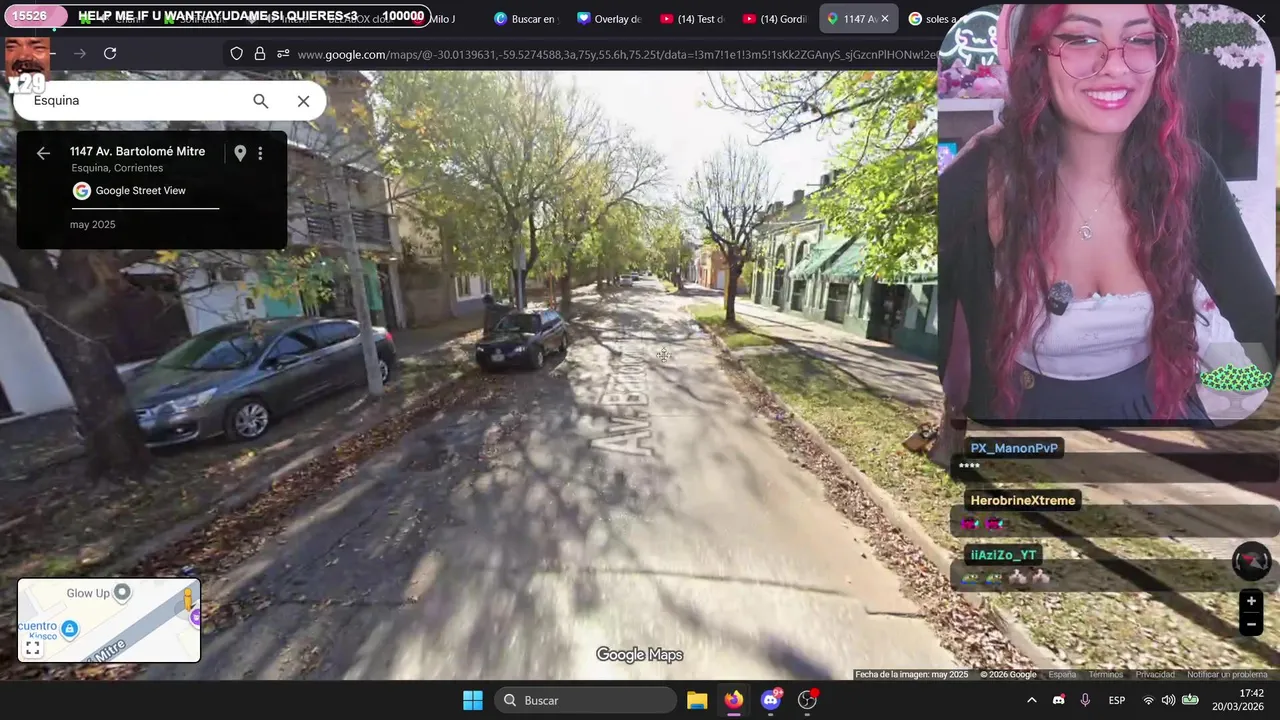
Task: Zoom in with the plus button
Action: tap(1251, 601)
